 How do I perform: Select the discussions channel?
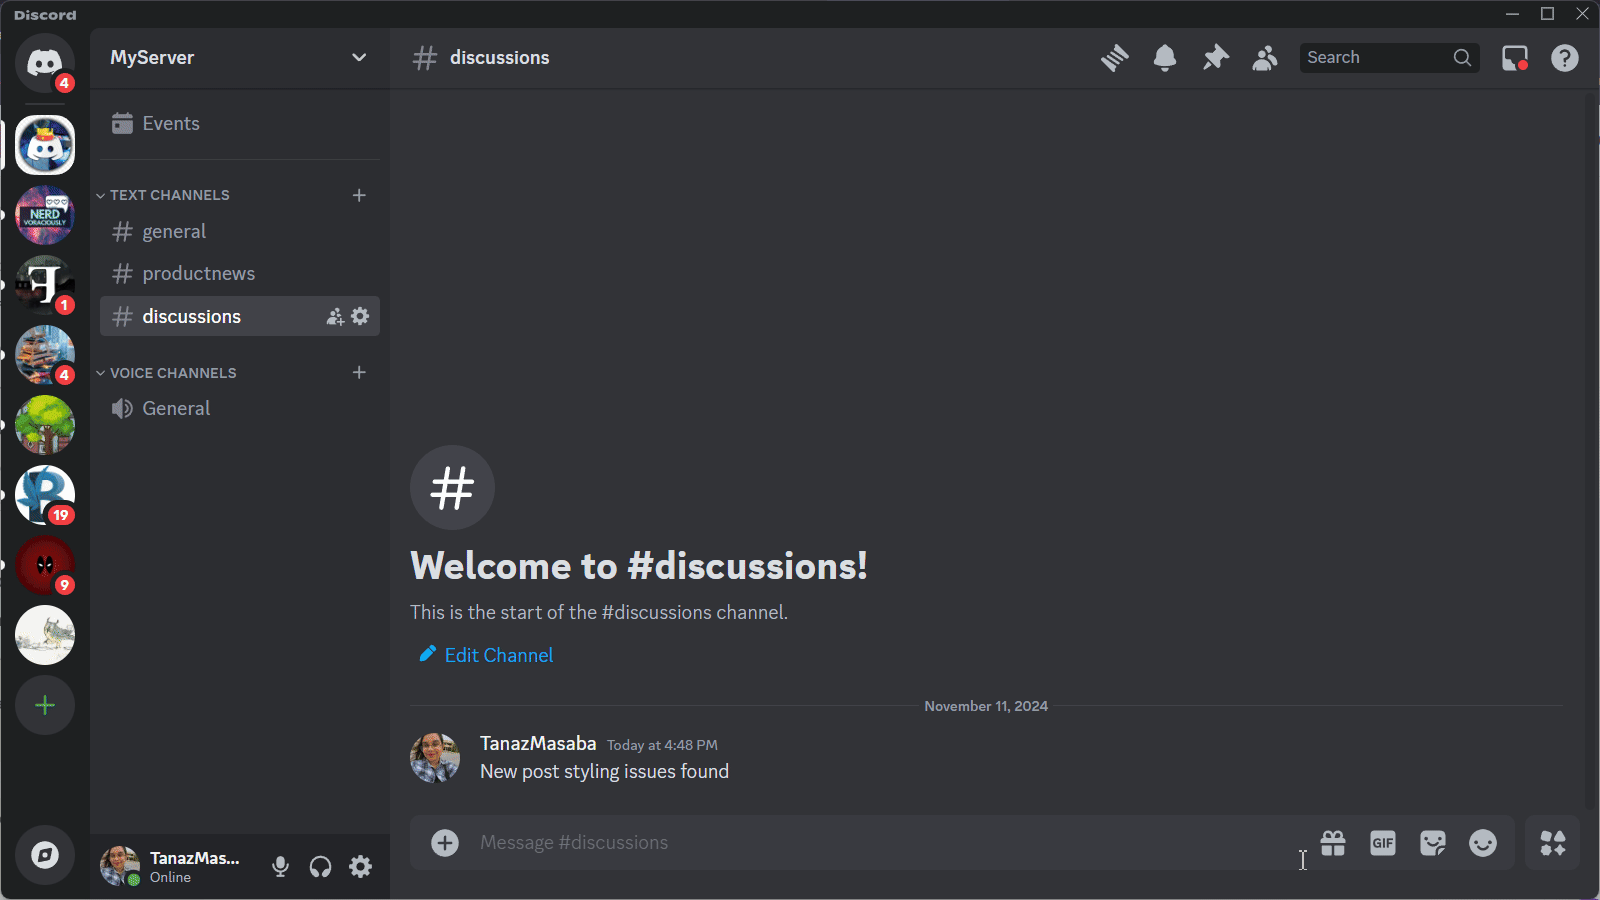tap(240, 316)
